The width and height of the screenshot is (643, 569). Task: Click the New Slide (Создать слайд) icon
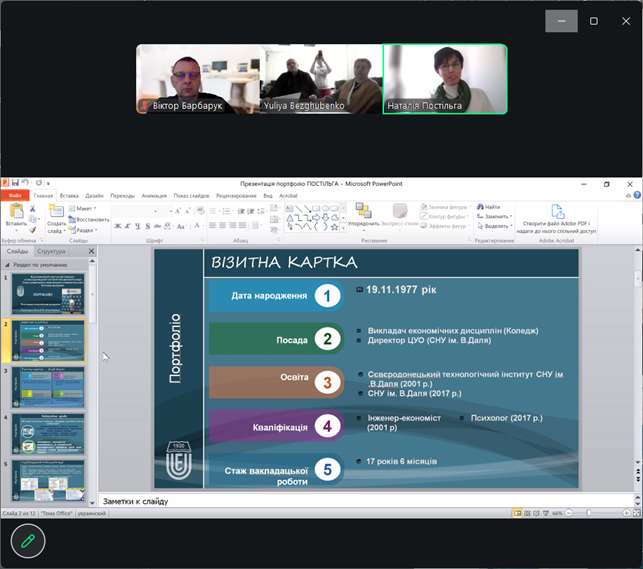[x=56, y=211]
